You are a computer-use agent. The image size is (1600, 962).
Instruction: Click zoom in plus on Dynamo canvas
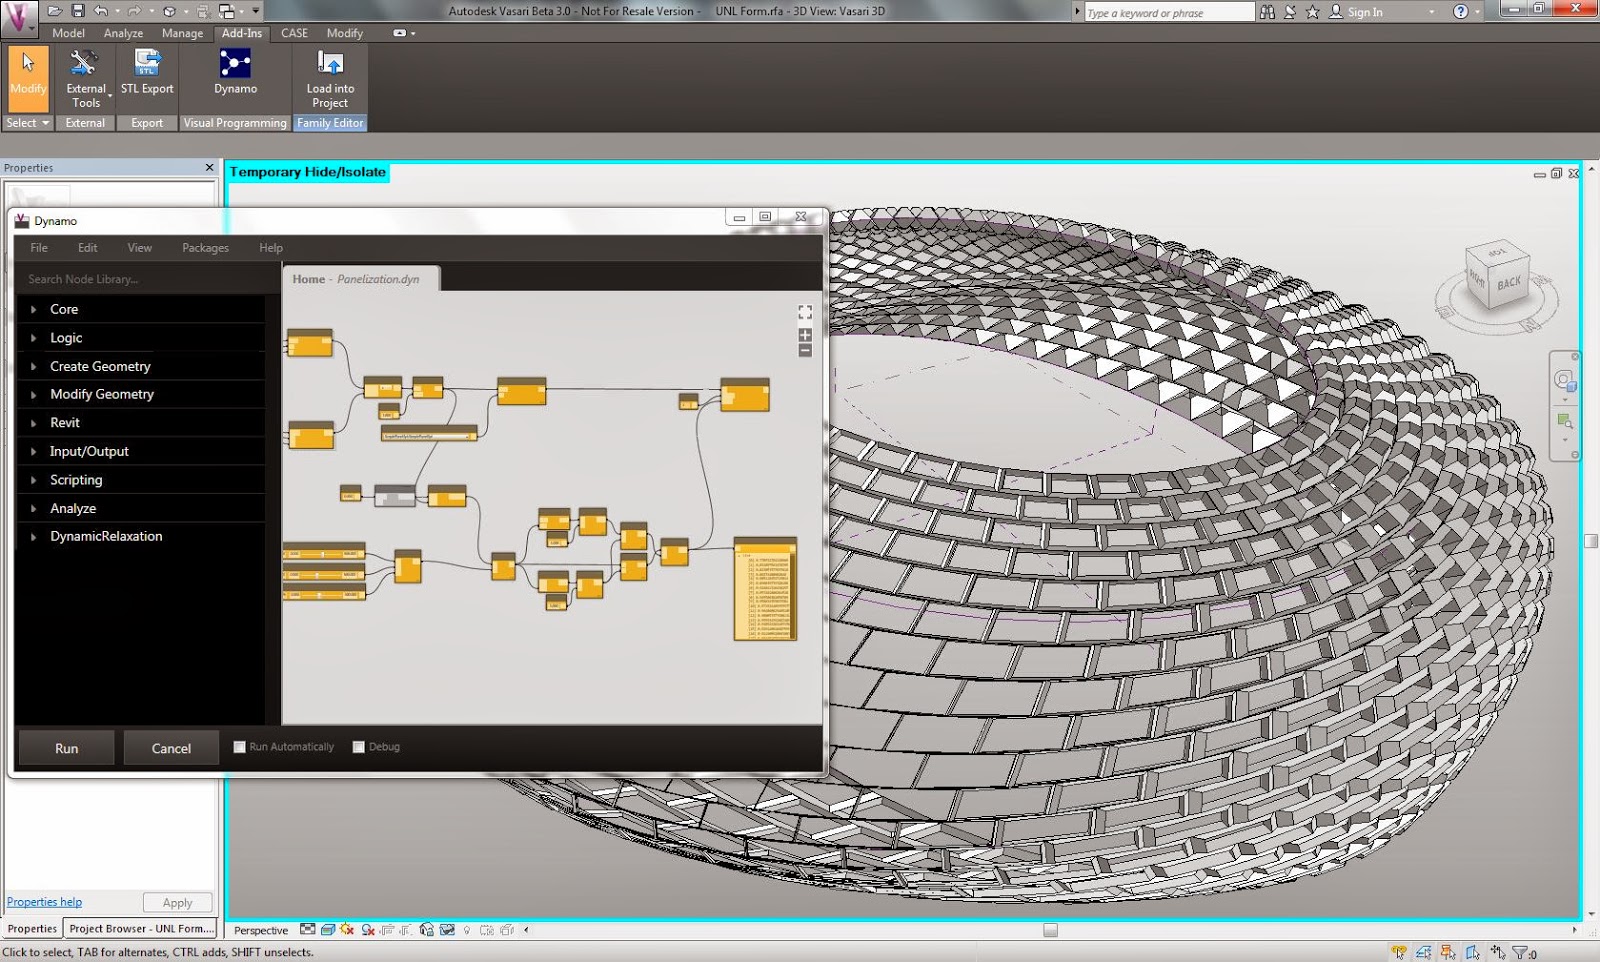pos(805,335)
